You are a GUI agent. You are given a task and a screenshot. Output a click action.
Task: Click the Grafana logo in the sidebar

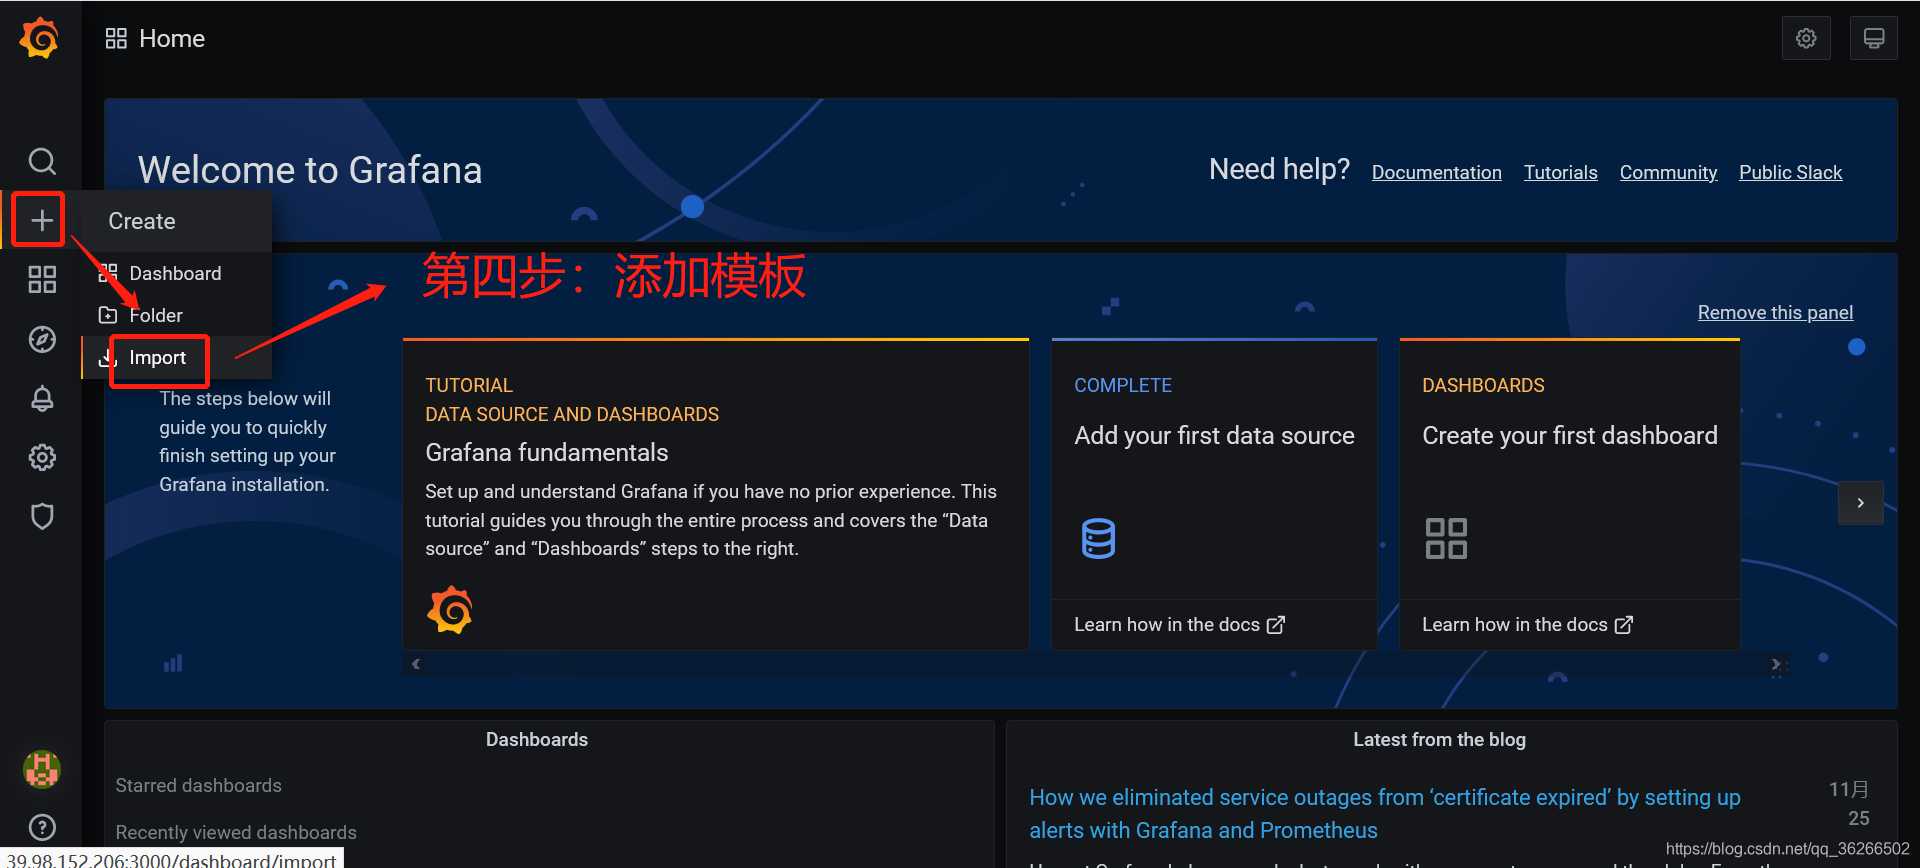point(40,38)
